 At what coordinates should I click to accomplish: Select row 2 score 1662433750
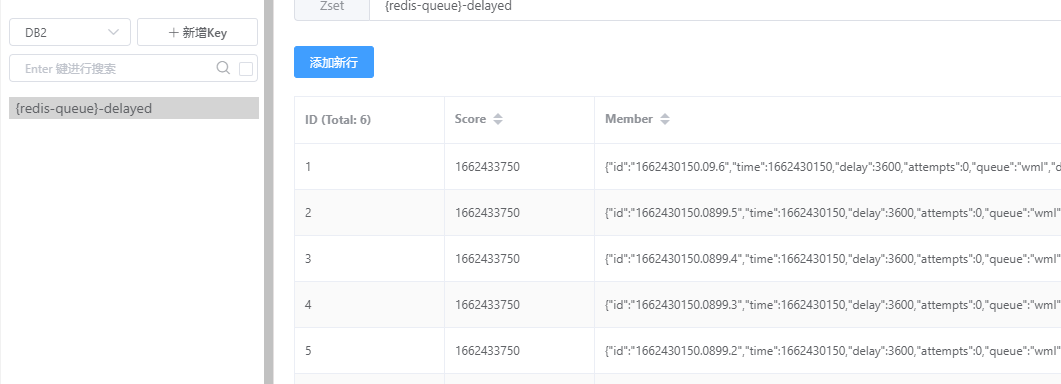487,213
